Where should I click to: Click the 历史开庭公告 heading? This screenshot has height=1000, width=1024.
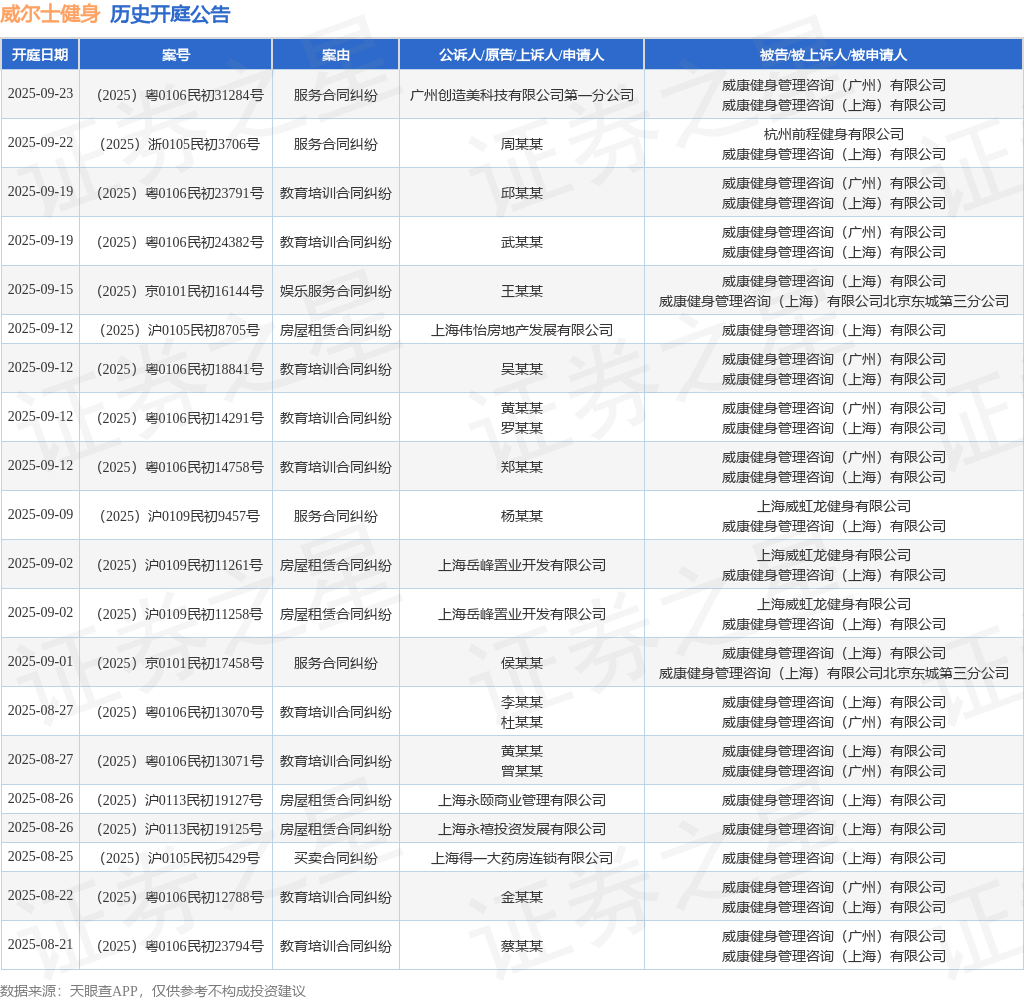170,14
